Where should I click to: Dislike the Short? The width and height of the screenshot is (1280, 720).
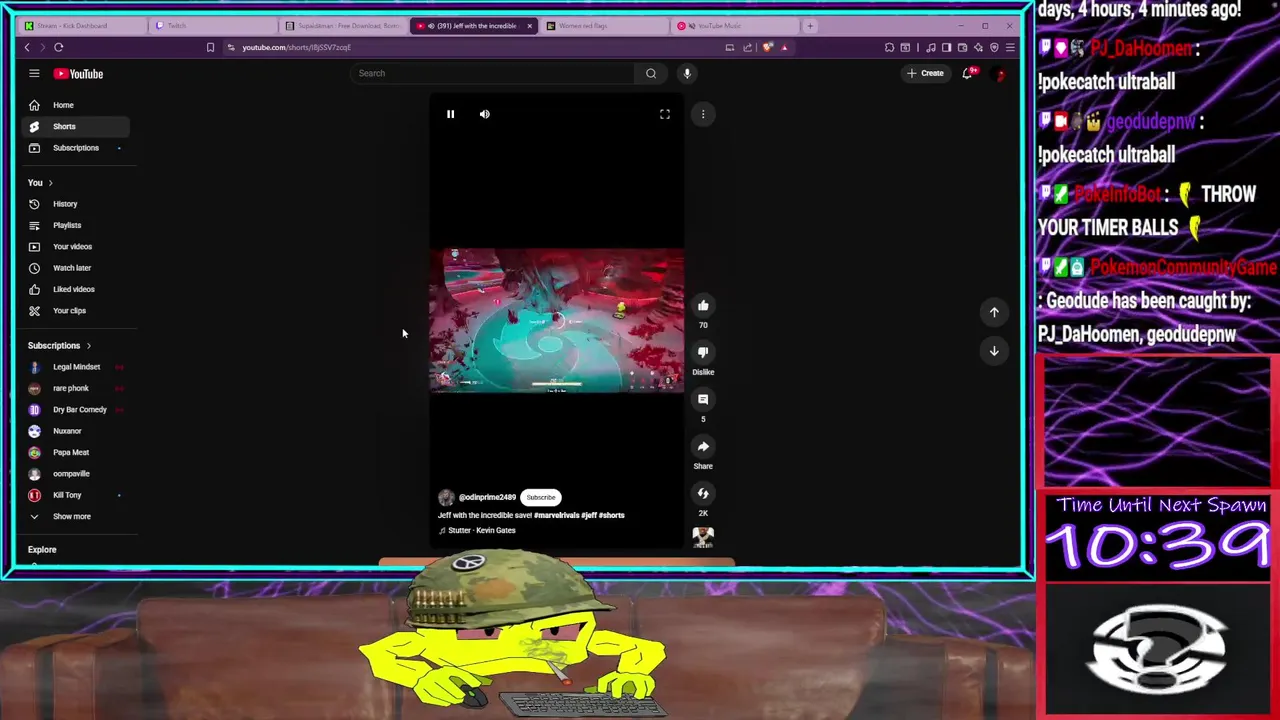pos(703,352)
